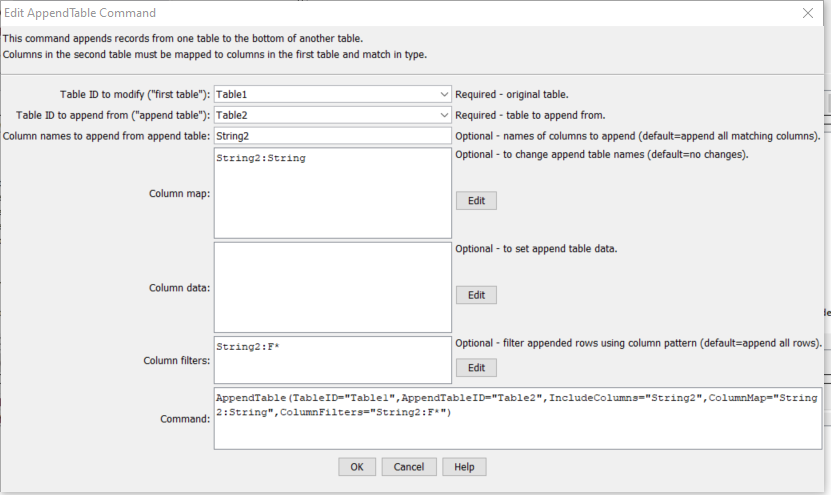Image resolution: width=831 pixels, height=495 pixels.
Task: Click inside the Column map text area
Action: (x=332, y=193)
